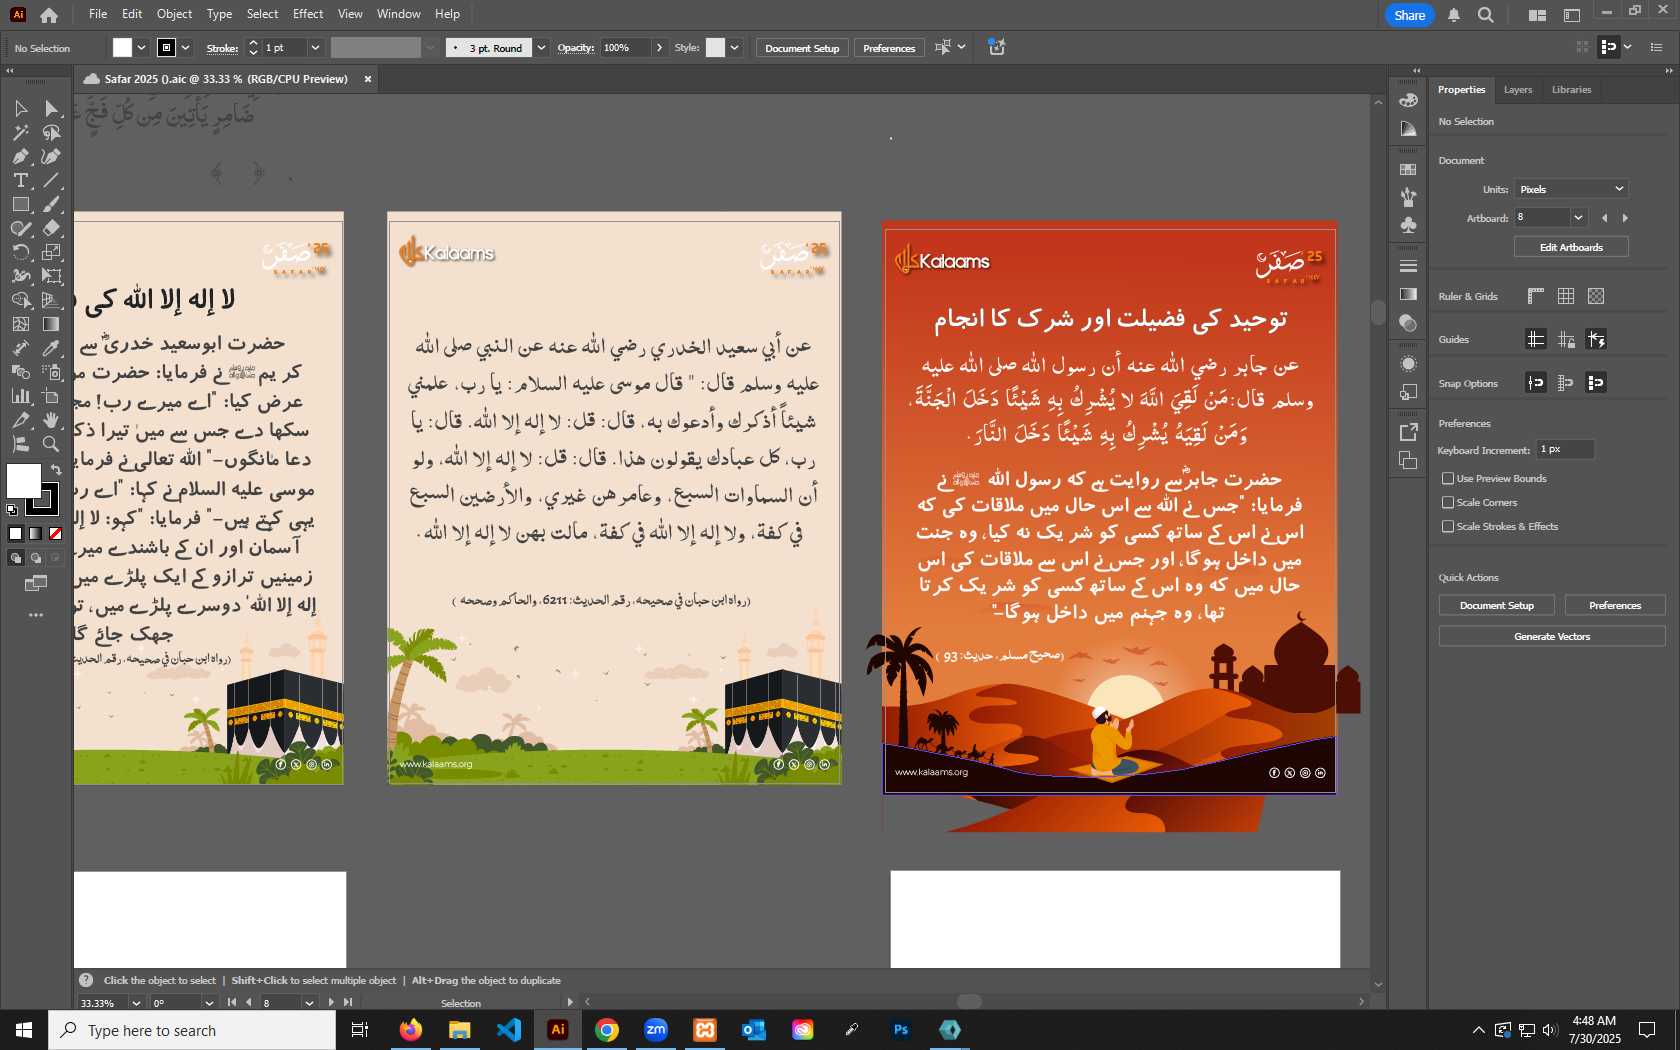Select the Direct Selection tool
Screen dimensions: 1680x1050
click(x=51, y=108)
